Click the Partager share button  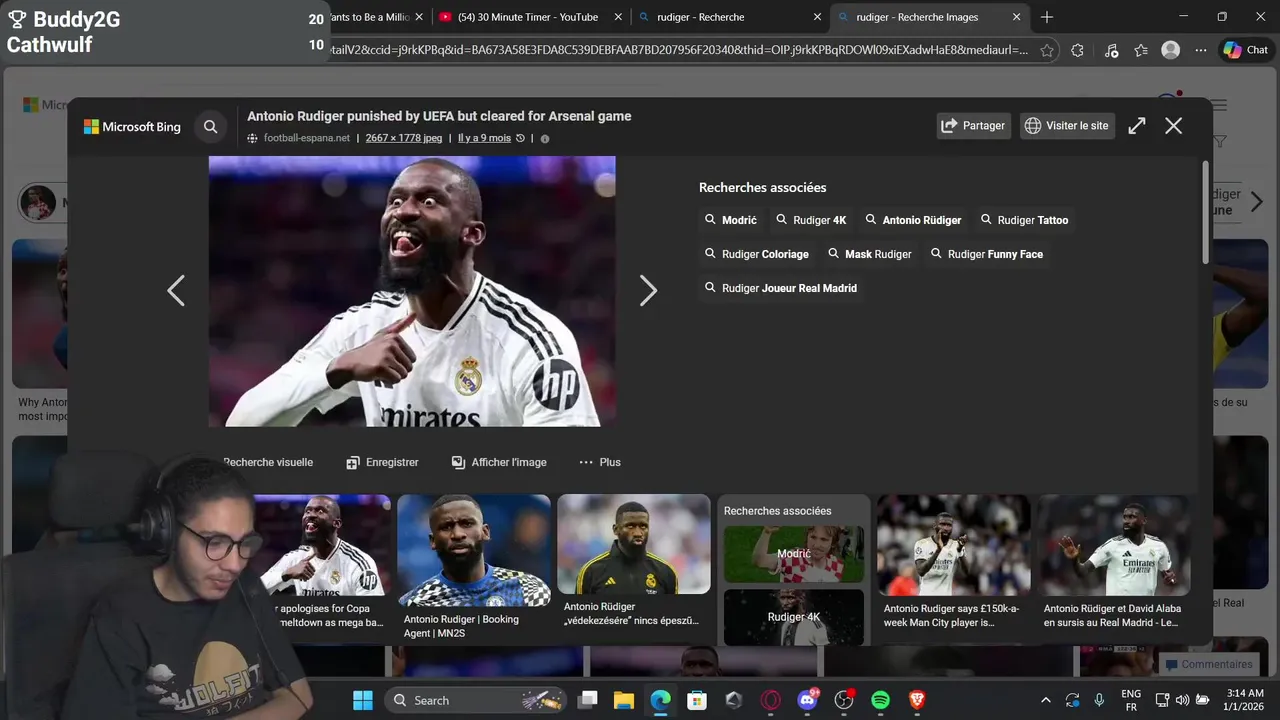(974, 126)
